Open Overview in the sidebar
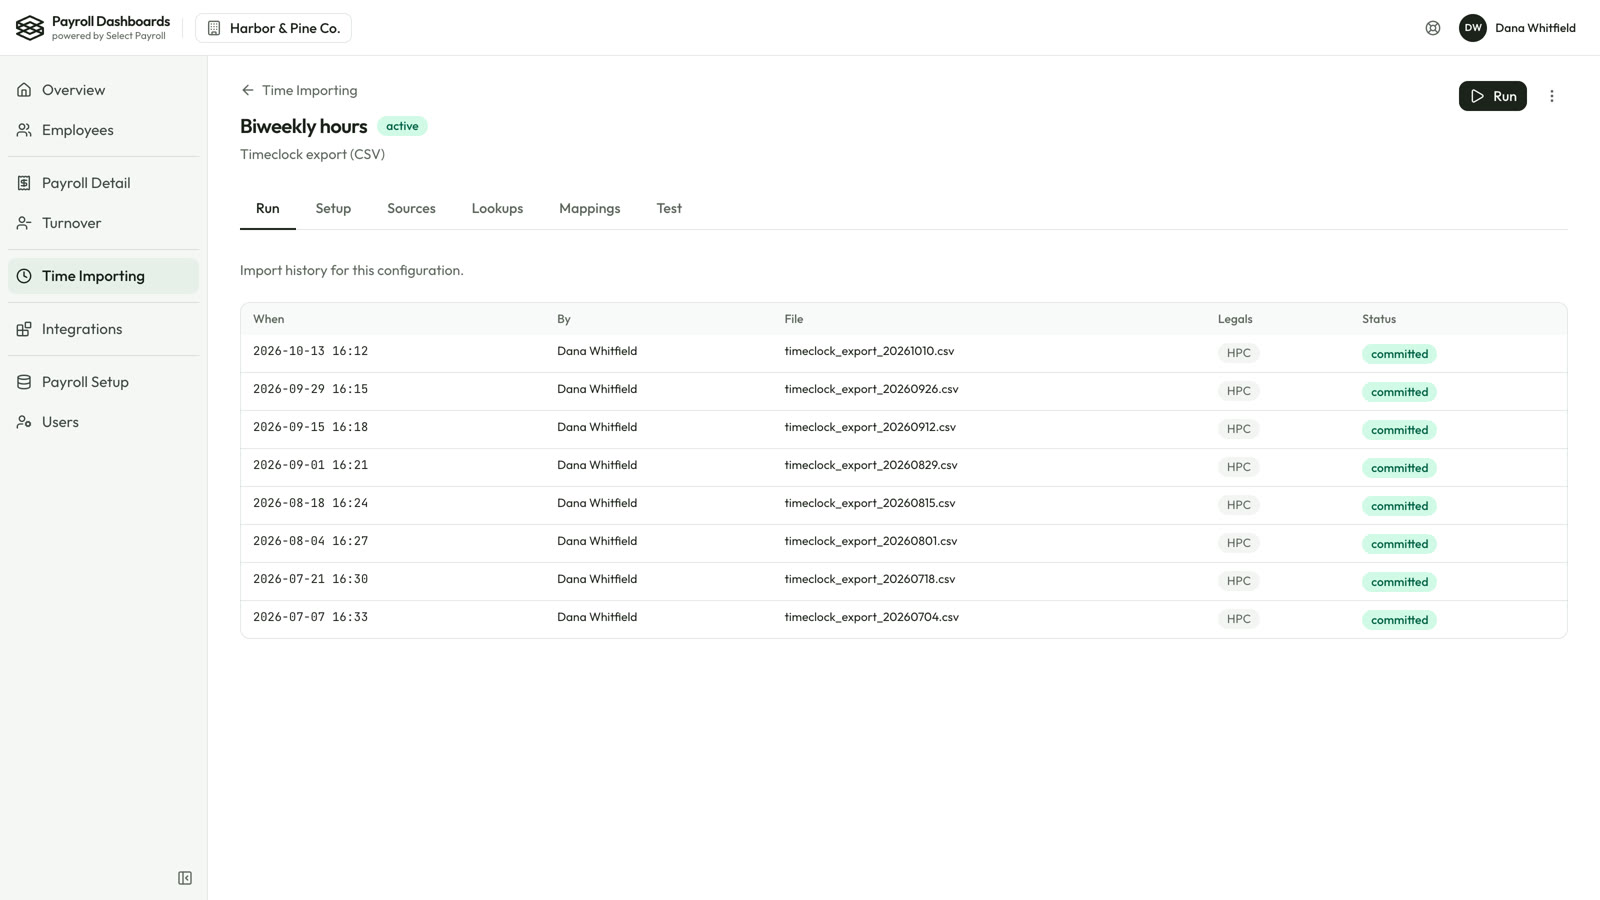 coord(103,90)
